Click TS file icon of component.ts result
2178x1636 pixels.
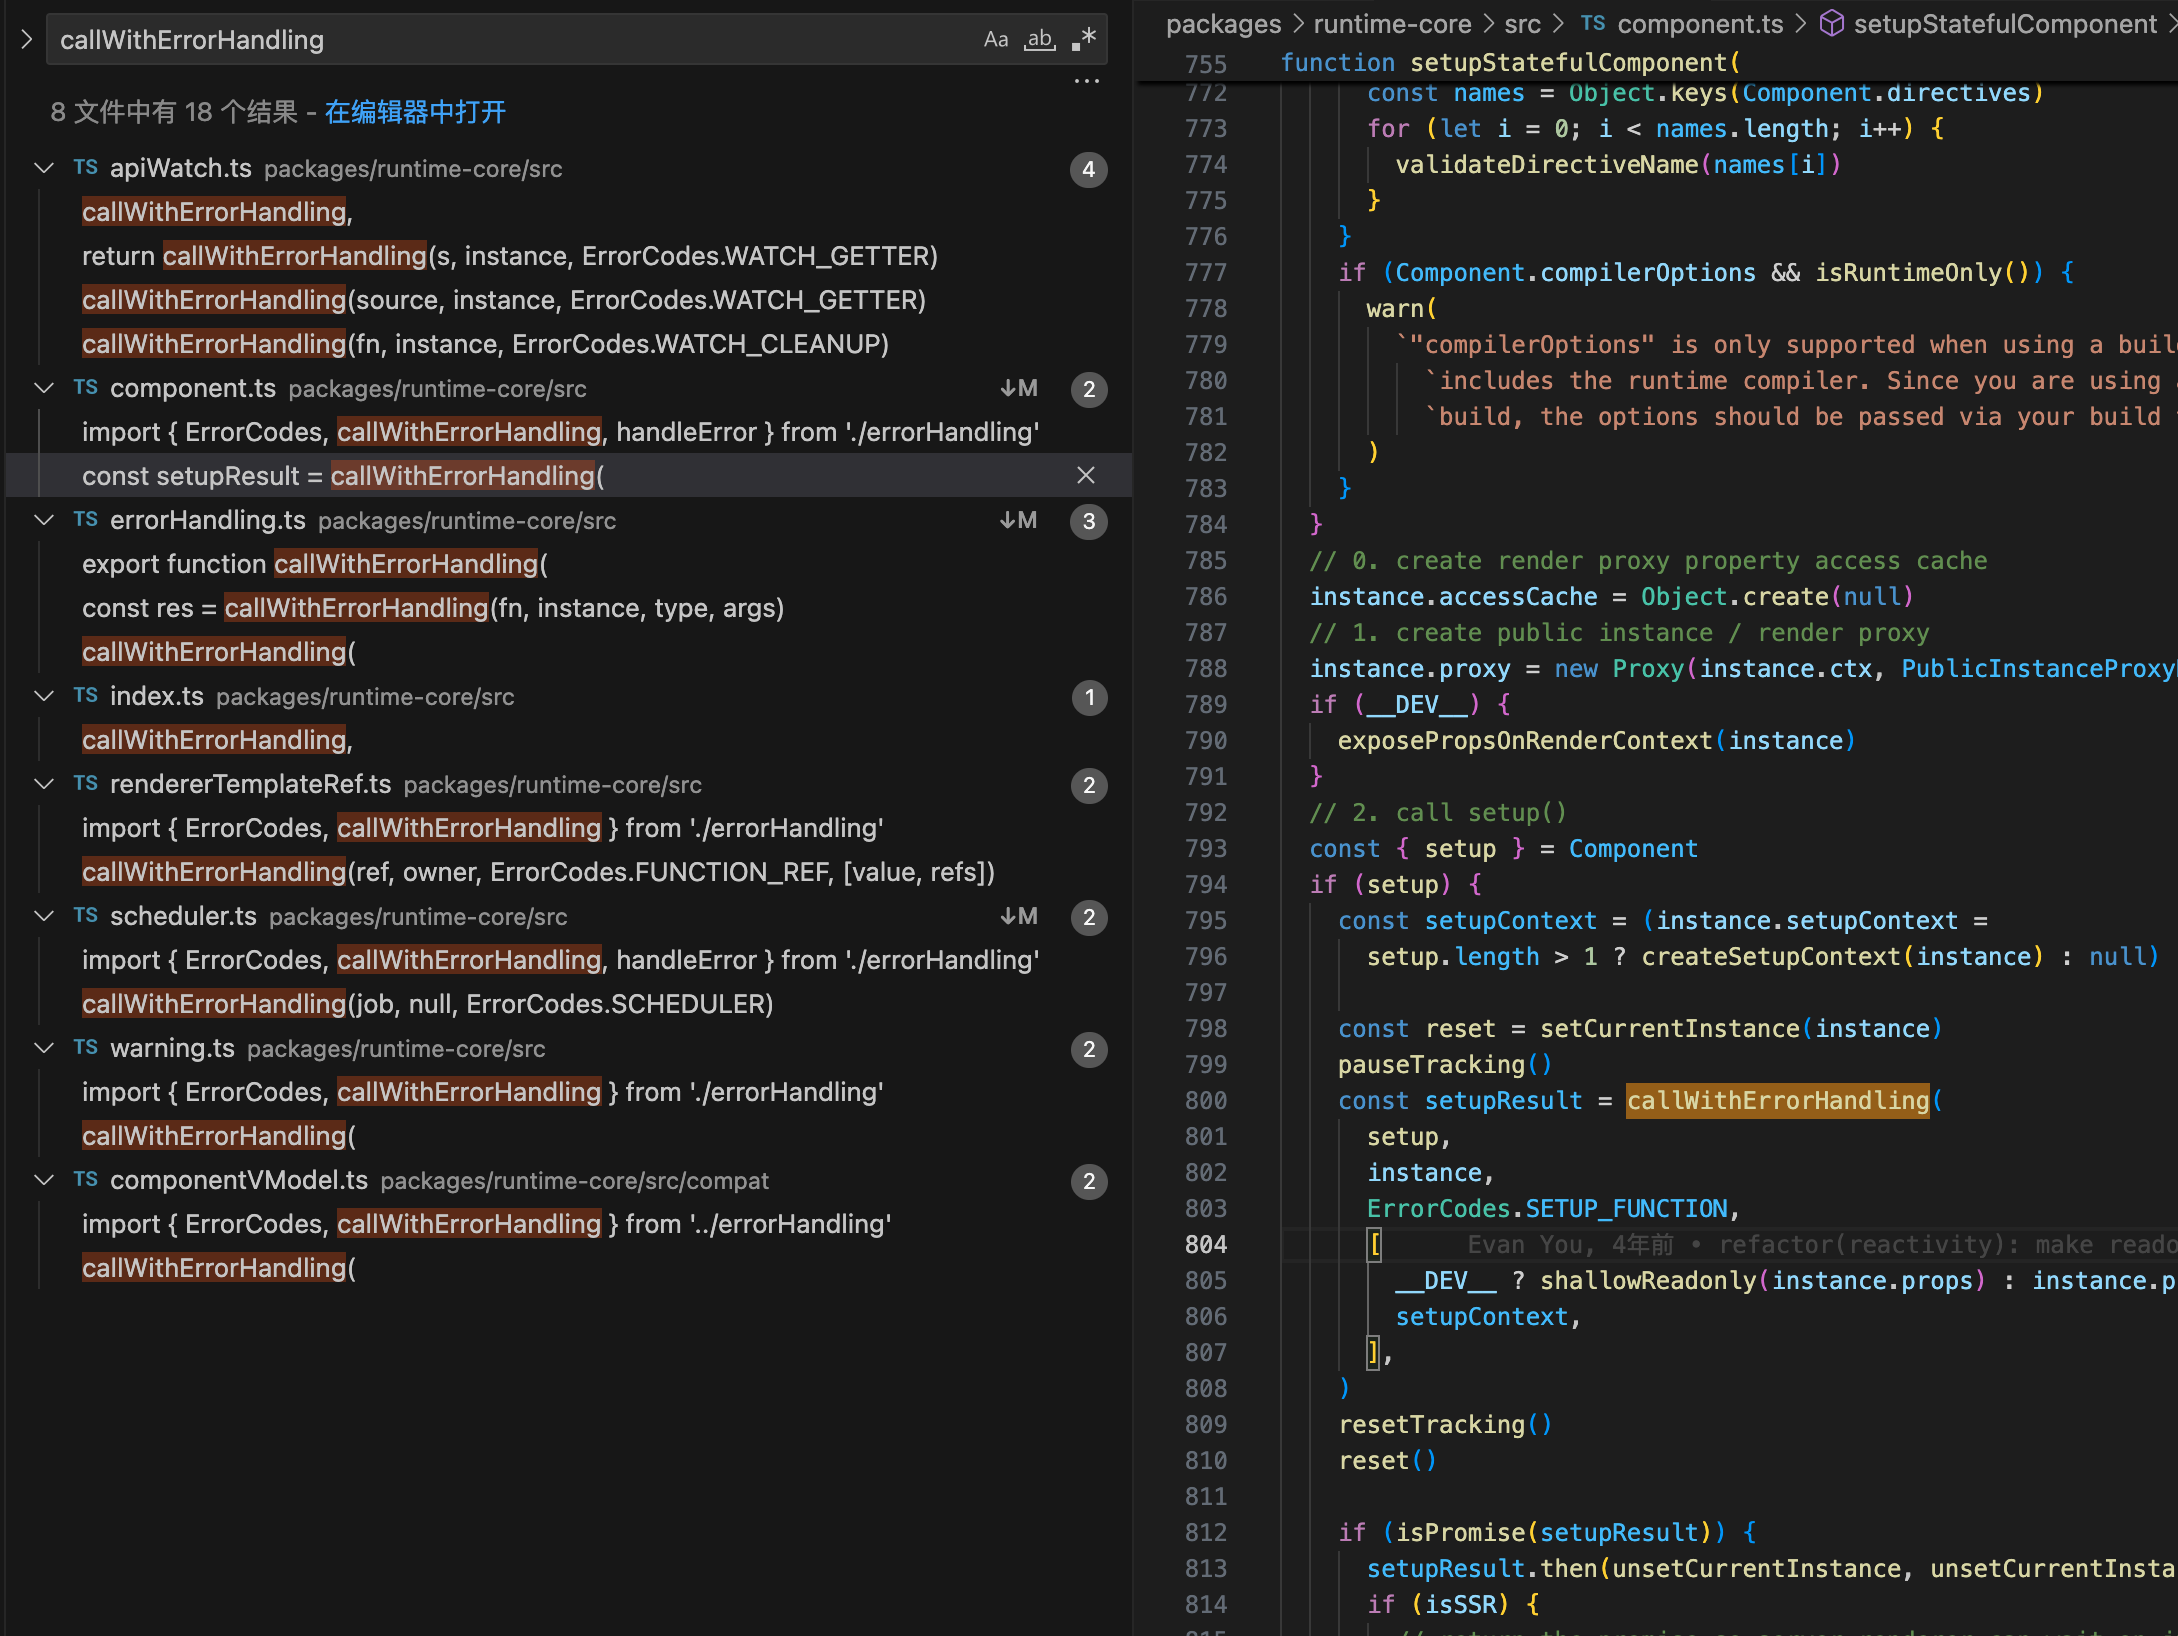[x=86, y=387]
